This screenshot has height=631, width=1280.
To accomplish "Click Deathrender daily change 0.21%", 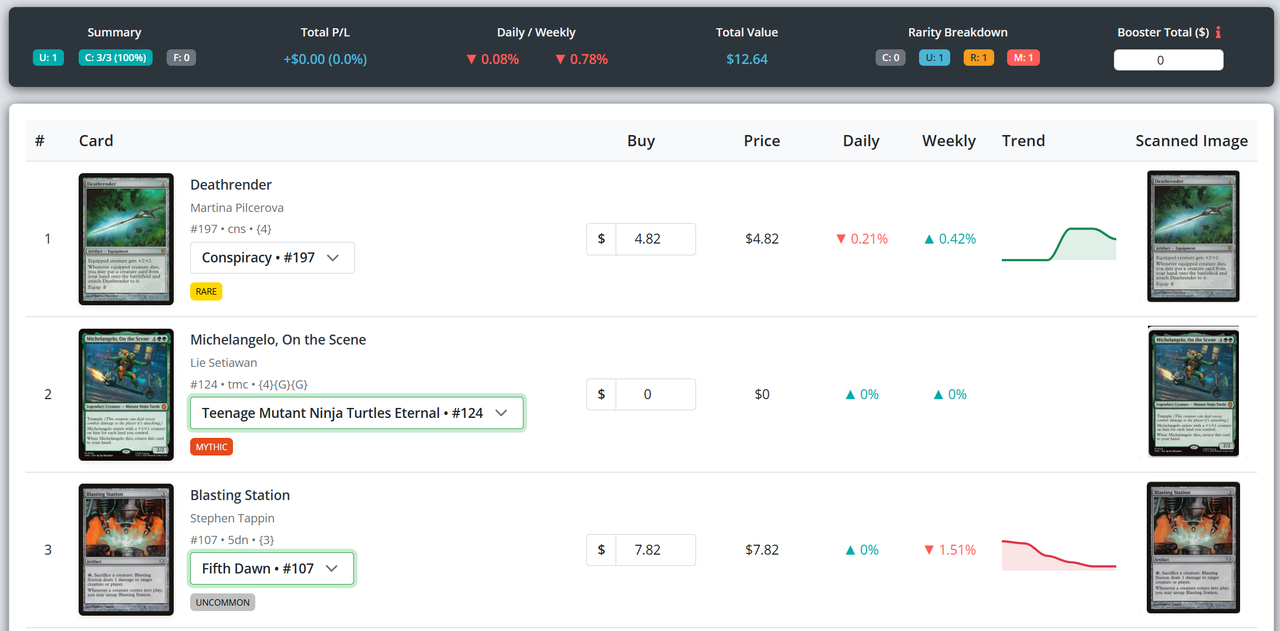I will [861, 239].
